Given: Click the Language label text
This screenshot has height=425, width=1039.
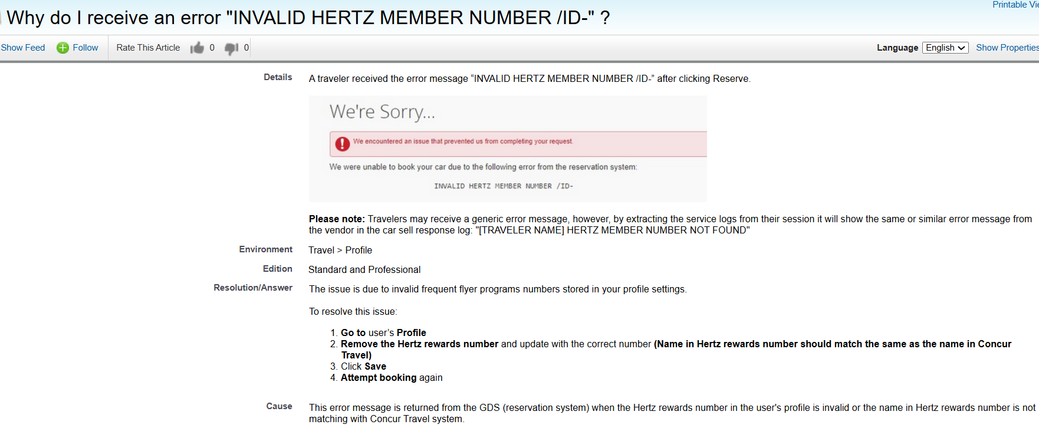Looking at the screenshot, I should click(x=897, y=48).
